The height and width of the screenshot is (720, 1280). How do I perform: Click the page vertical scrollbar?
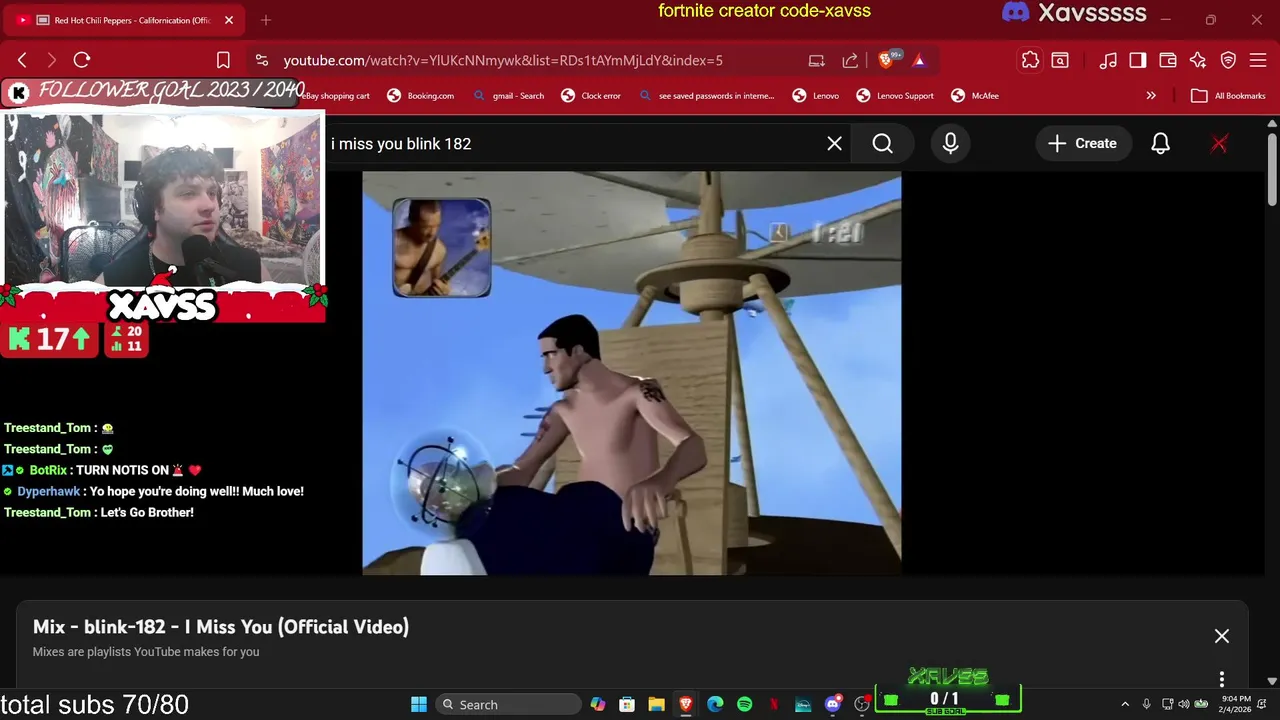(1271, 168)
